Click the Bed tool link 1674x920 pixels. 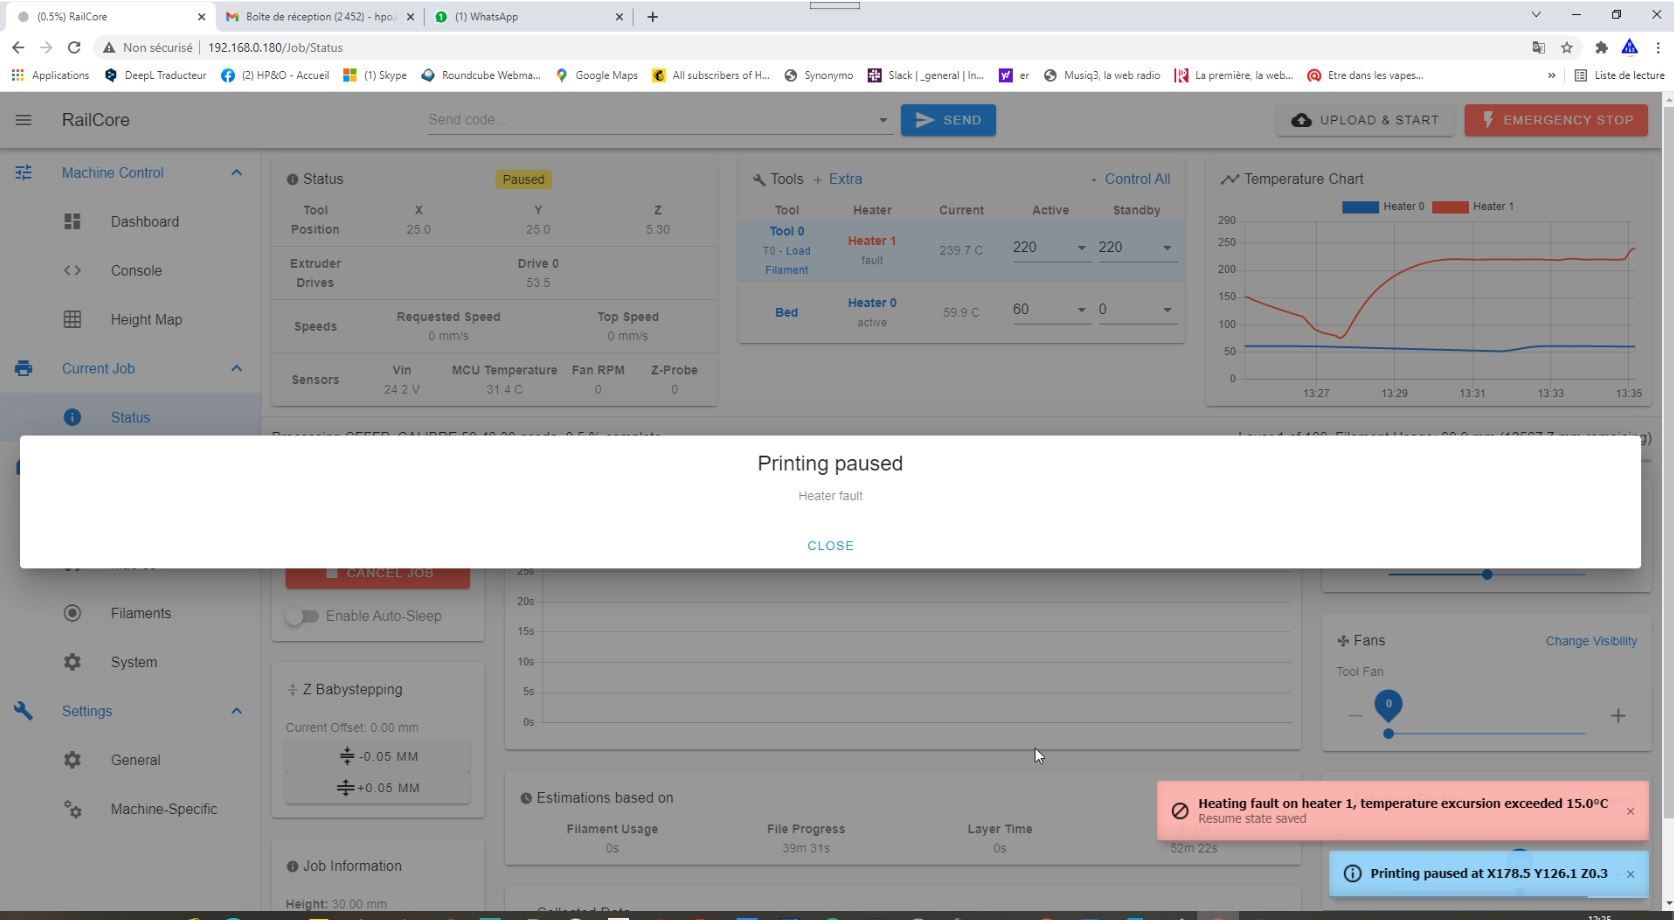787,313
